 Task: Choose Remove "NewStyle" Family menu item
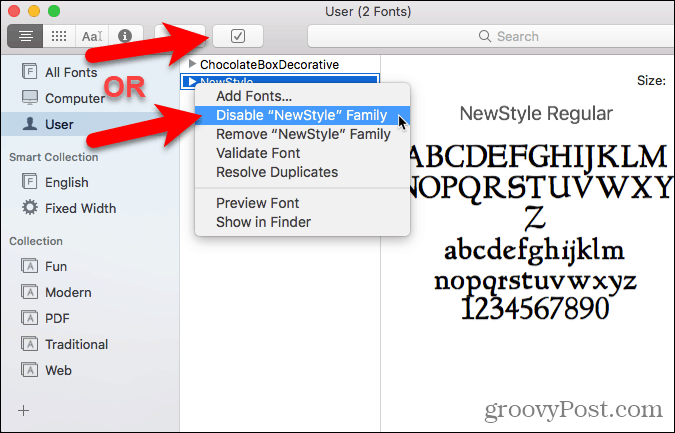pyautogui.click(x=302, y=134)
